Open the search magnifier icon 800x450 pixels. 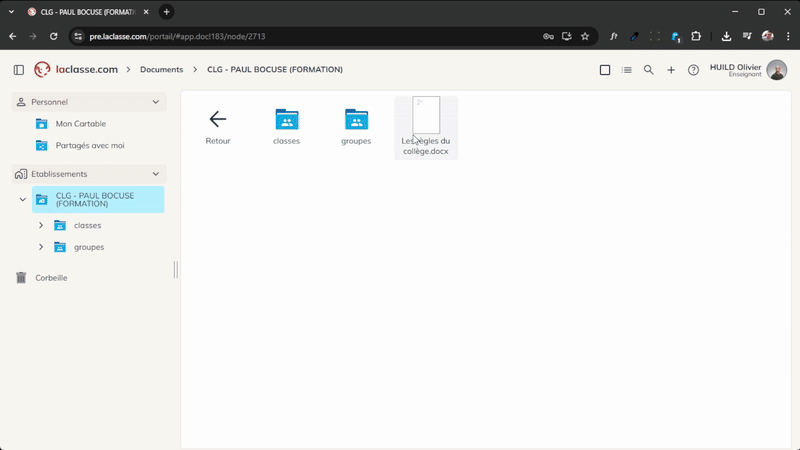pyautogui.click(x=648, y=70)
